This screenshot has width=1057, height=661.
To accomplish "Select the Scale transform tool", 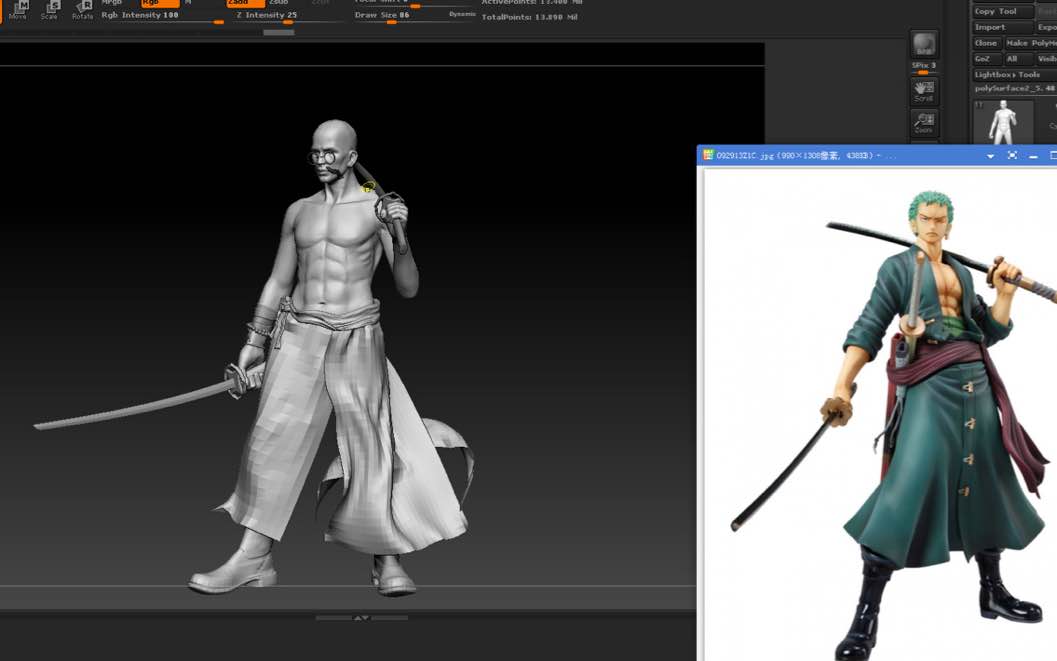I will (x=50, y=9).
